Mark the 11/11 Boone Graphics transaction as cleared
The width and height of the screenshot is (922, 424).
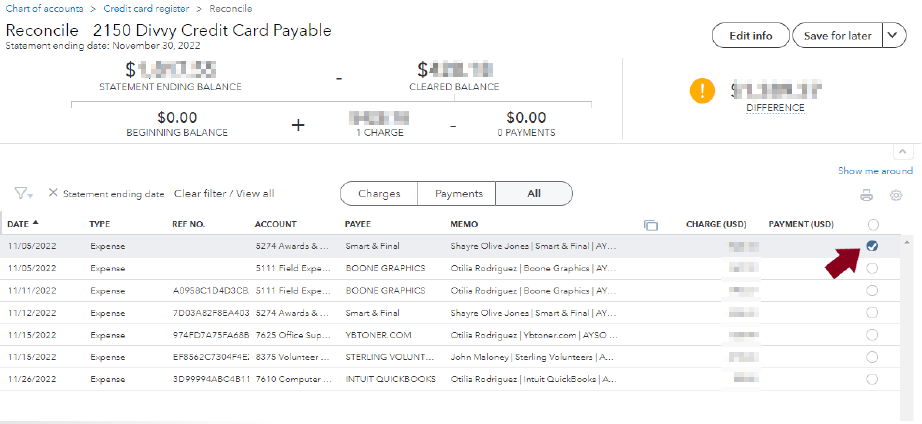(x=872, y=290)
